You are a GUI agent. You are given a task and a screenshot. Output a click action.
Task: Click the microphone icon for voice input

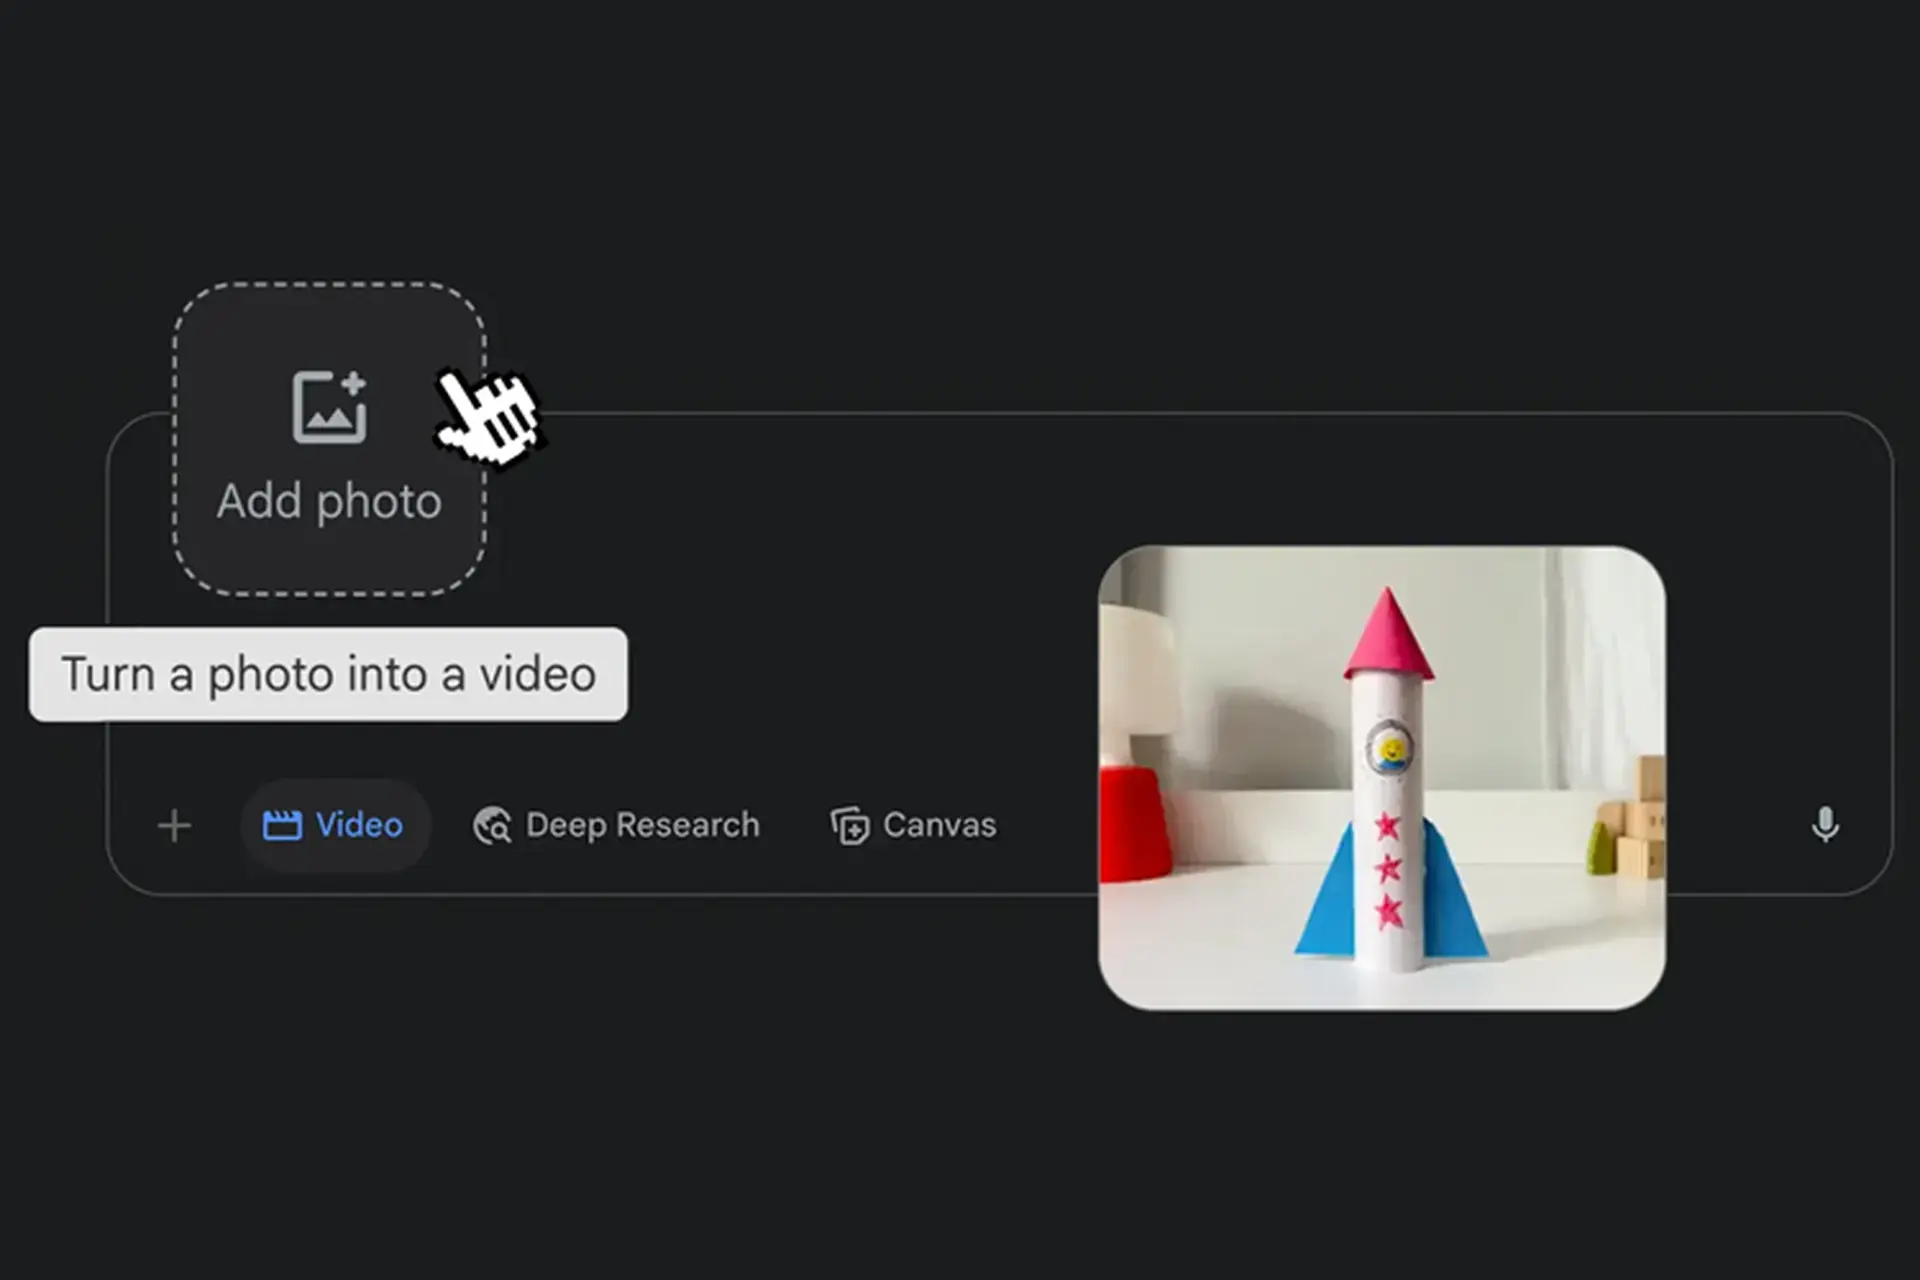(x=1825, y=825)
